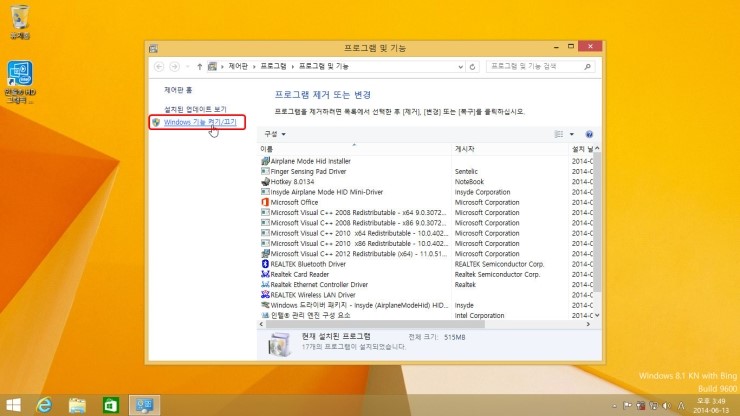740x416 pixels.
Task: Sort by the 게시자 column header
Action: 510,149
